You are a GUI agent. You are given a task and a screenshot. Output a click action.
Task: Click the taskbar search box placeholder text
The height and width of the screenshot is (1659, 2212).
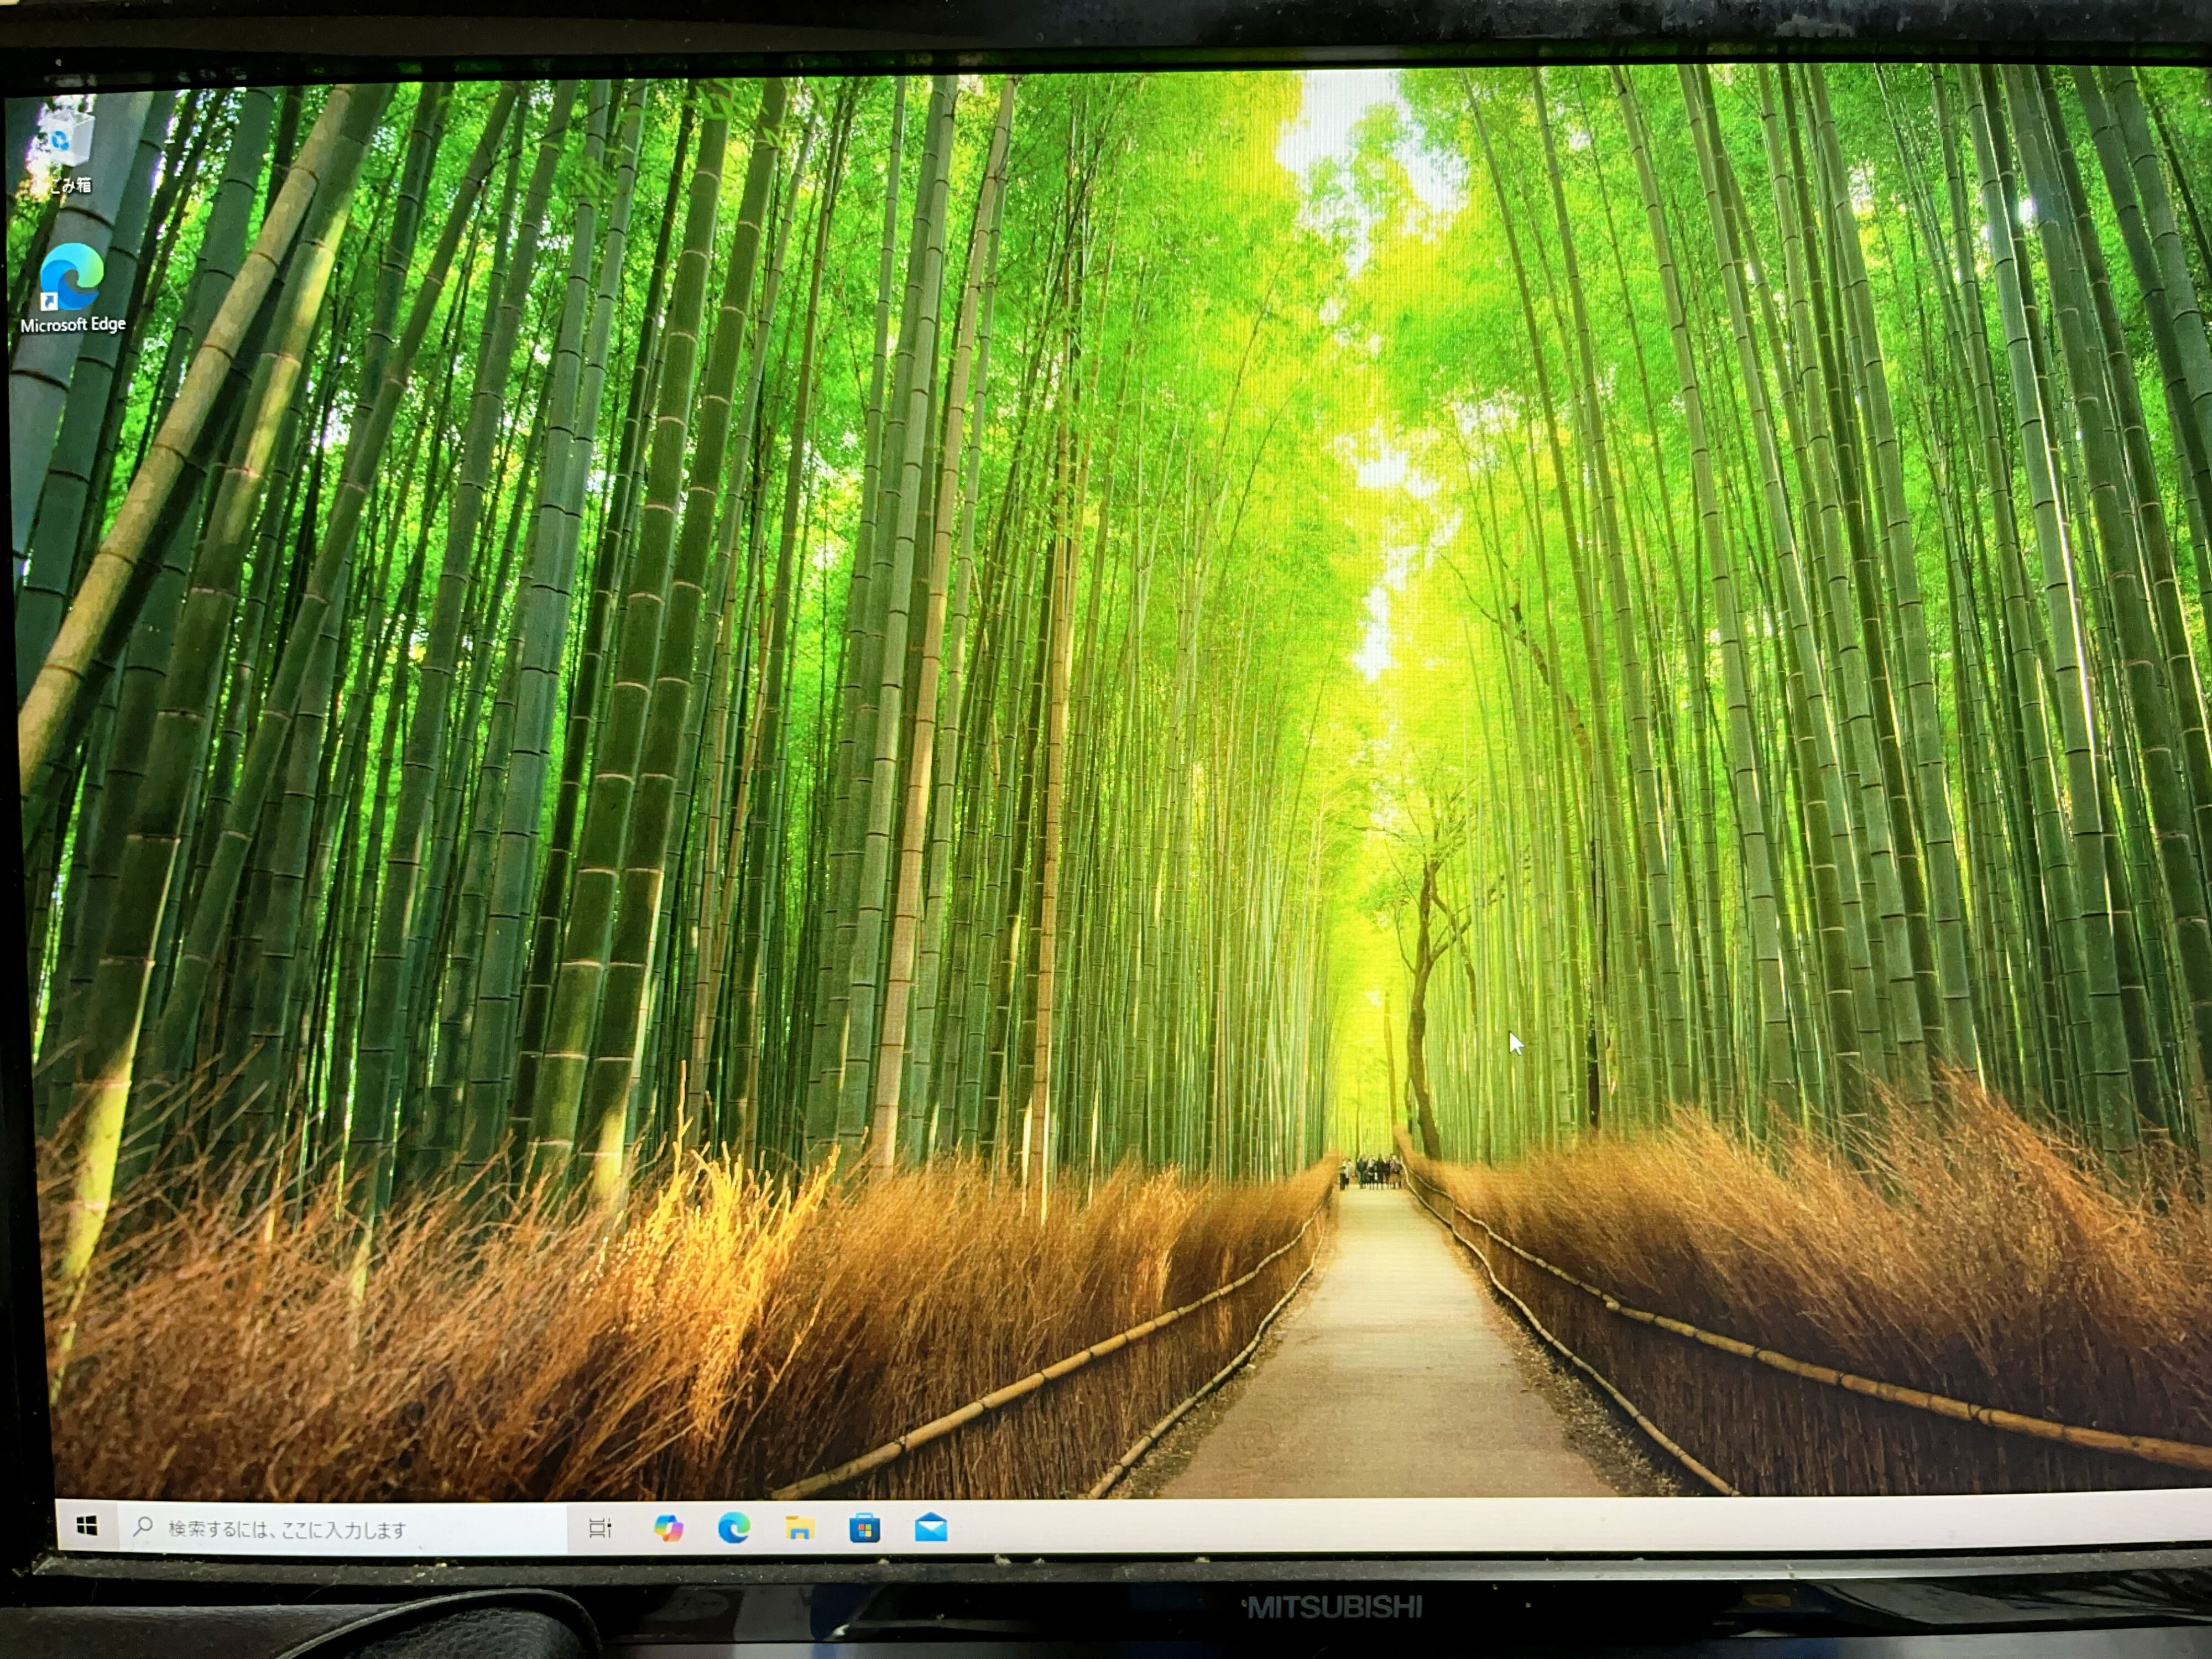[x=287, y=1529]
